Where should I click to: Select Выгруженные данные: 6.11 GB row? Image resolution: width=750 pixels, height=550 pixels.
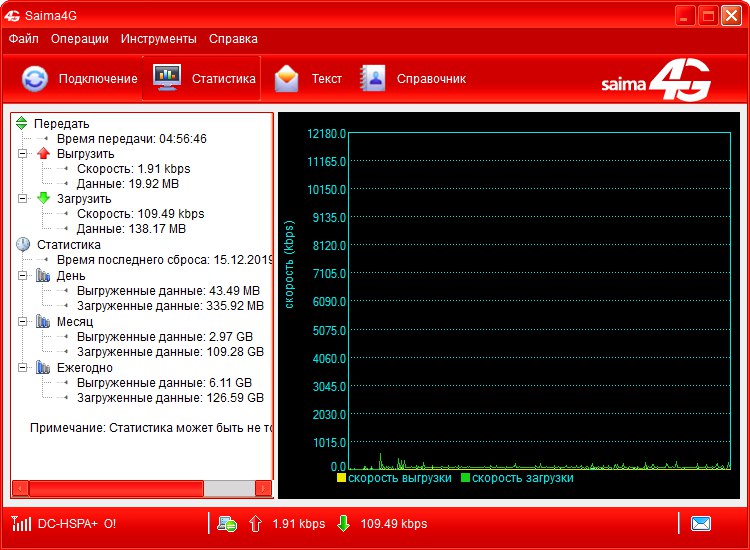point(165,383)
